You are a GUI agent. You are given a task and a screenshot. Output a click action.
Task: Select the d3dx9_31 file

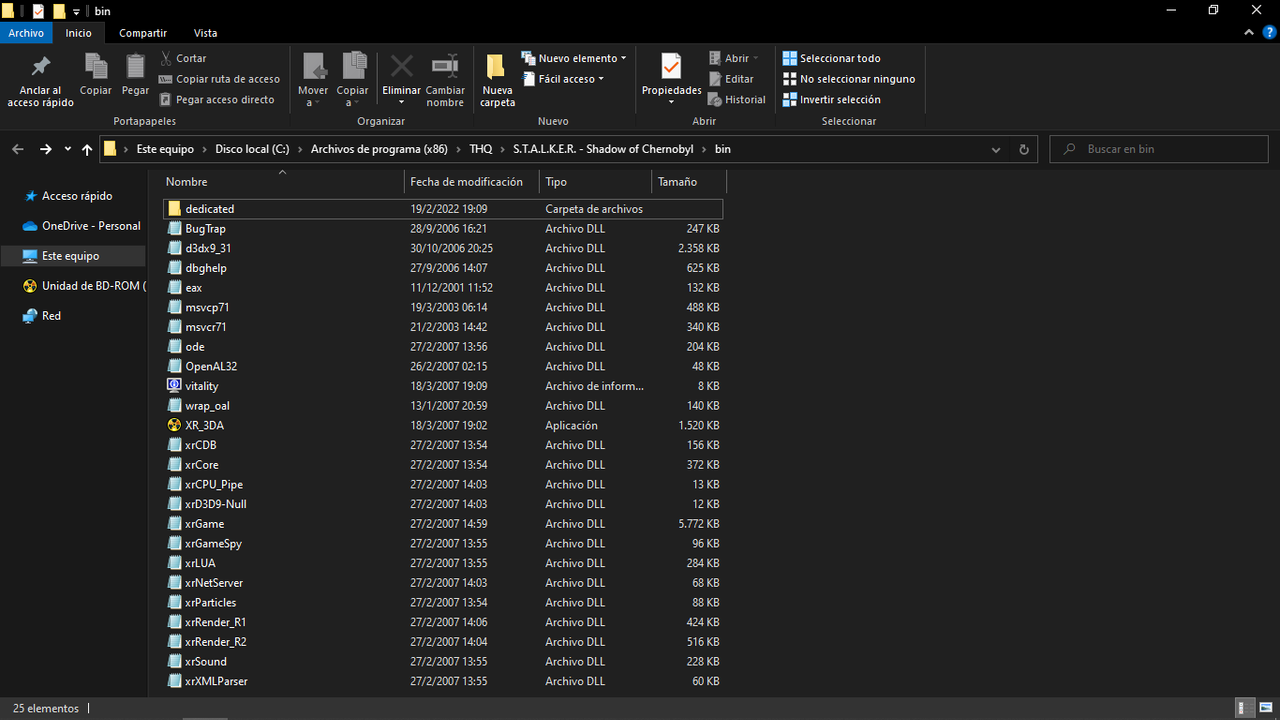(x=442, y=248)
